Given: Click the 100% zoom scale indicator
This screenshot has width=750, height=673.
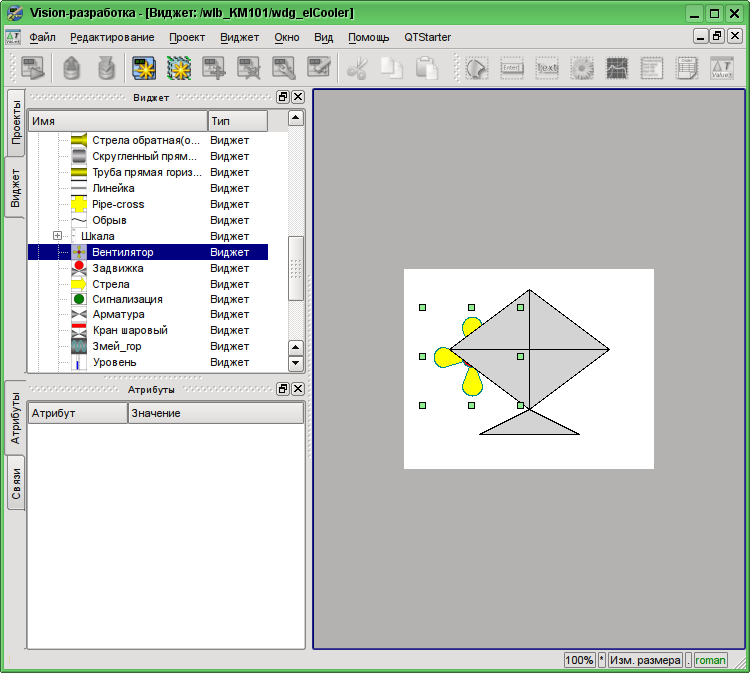Looking at the screenshot, I should point(579,660).
